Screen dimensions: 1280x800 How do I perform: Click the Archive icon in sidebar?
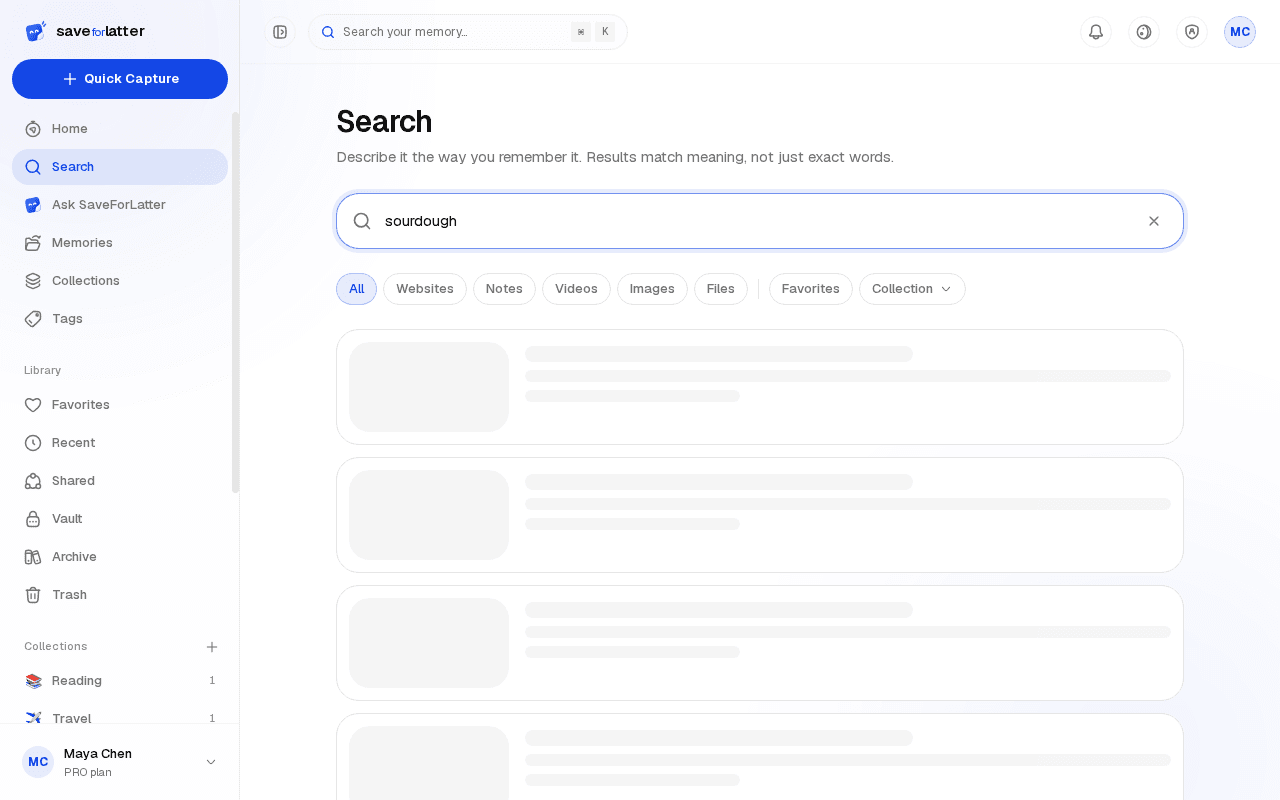pos(33,557)
